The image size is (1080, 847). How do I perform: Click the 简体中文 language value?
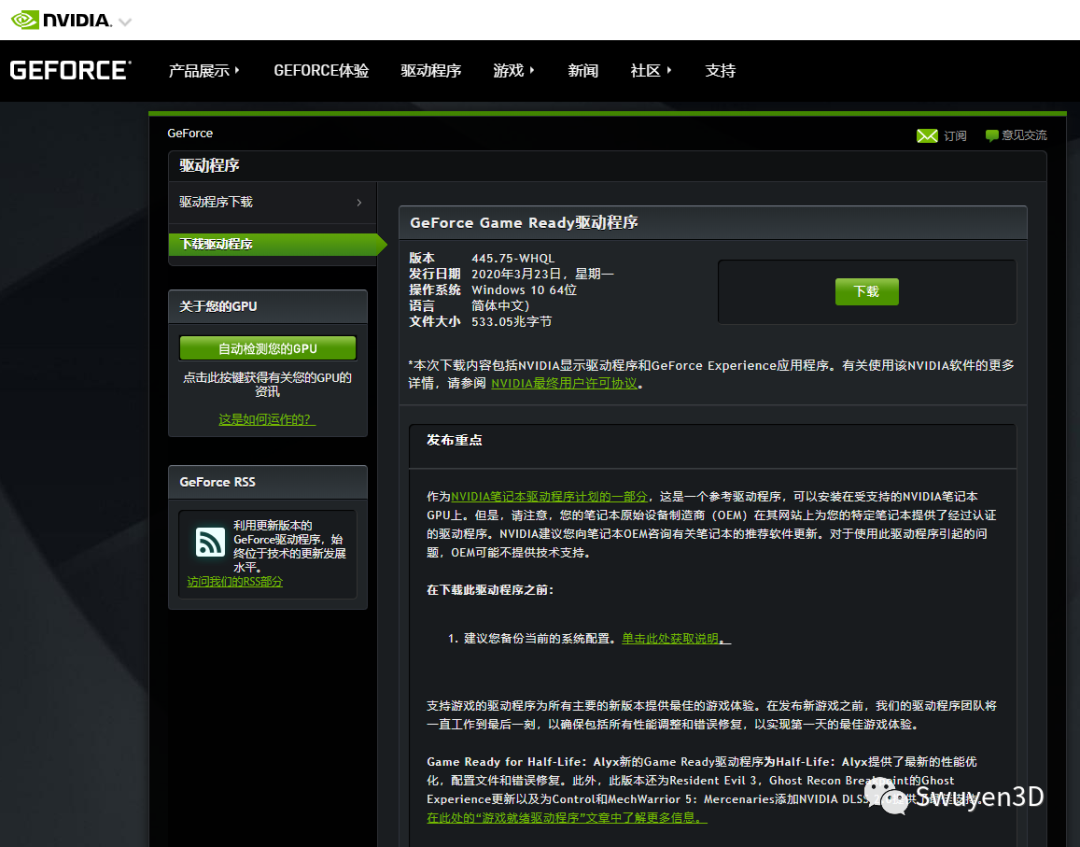[500, 306]
